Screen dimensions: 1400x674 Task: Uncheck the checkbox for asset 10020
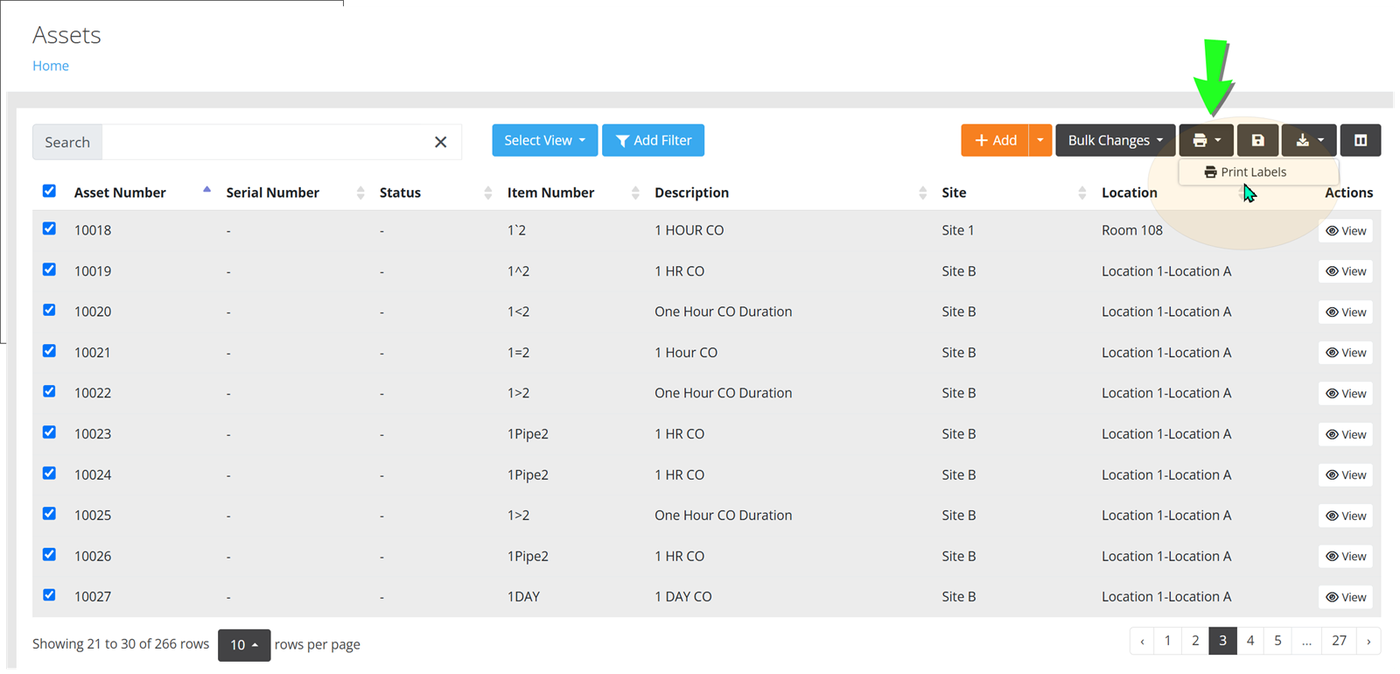(x=49, y=310)
